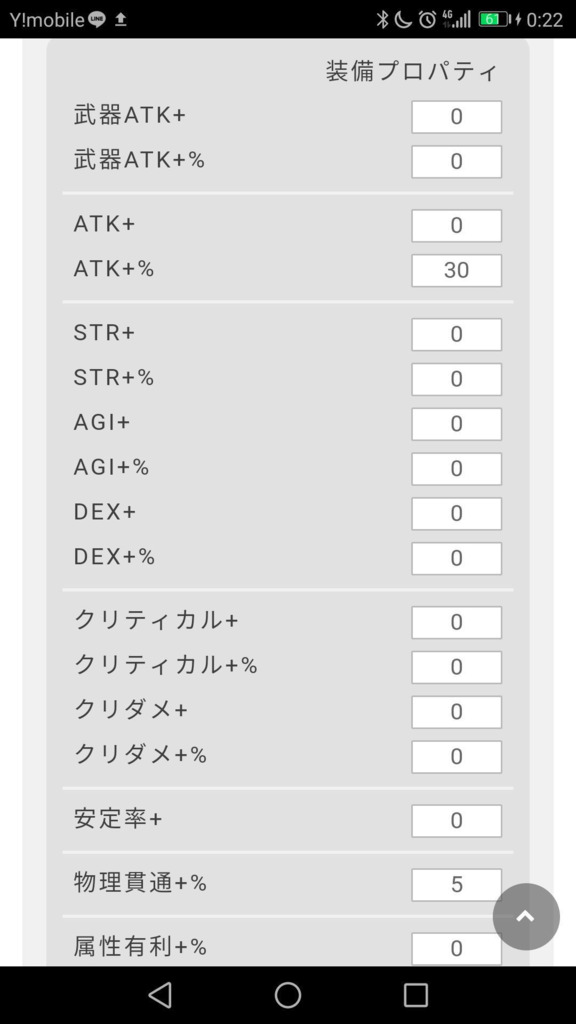Focus the 安定率+ input field
Image resolution: width=576 pixels, height=1024 pixels.
pyautogui.click(x=456, y=821)
